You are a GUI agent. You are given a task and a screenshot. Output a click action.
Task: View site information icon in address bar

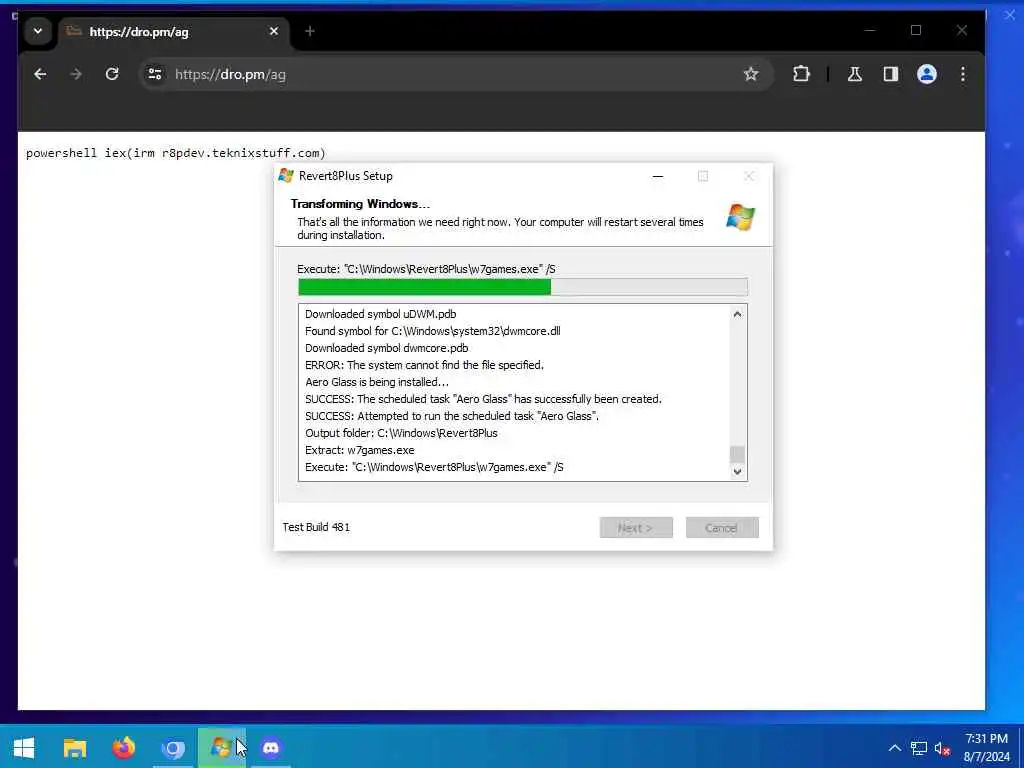(x=155, y=74)
